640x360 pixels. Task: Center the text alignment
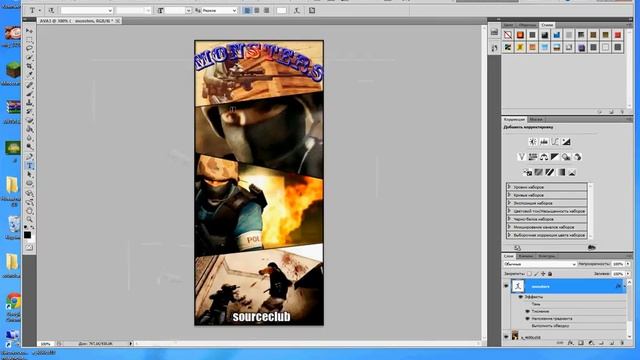[x=257, y=10]
